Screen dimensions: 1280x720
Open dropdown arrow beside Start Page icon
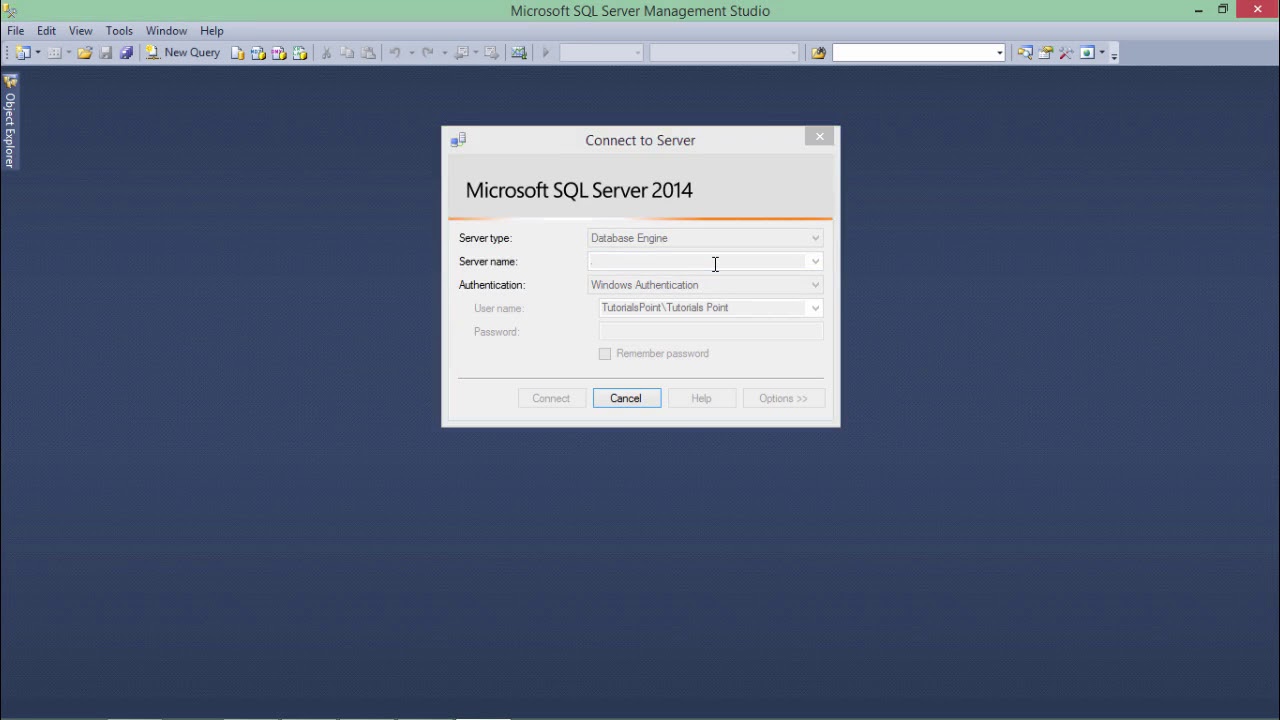click(1102, 53)
